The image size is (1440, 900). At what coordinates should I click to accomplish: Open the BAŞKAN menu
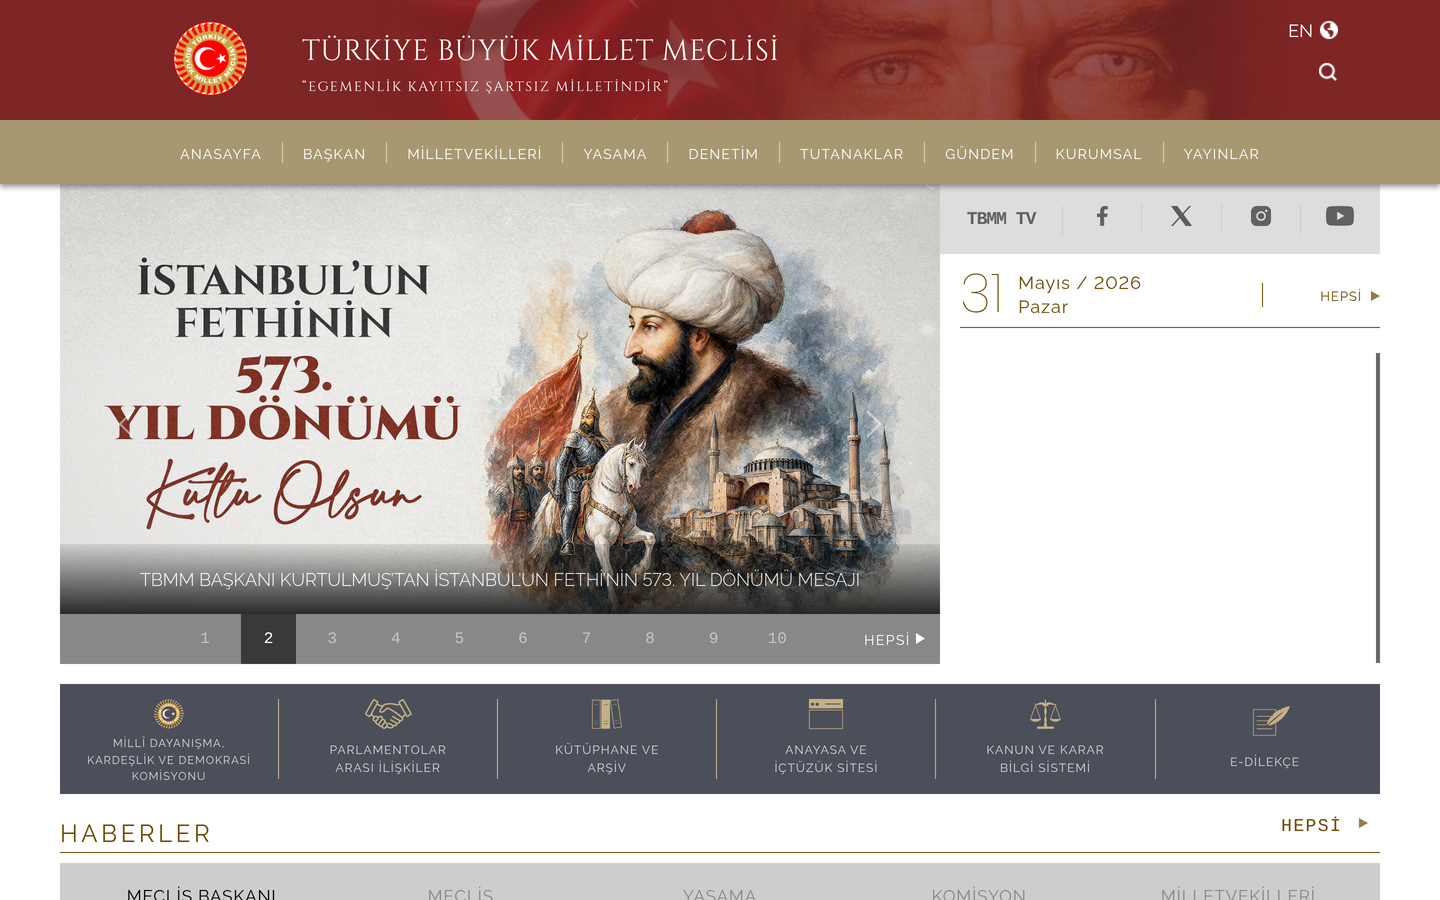click(334, 154)
